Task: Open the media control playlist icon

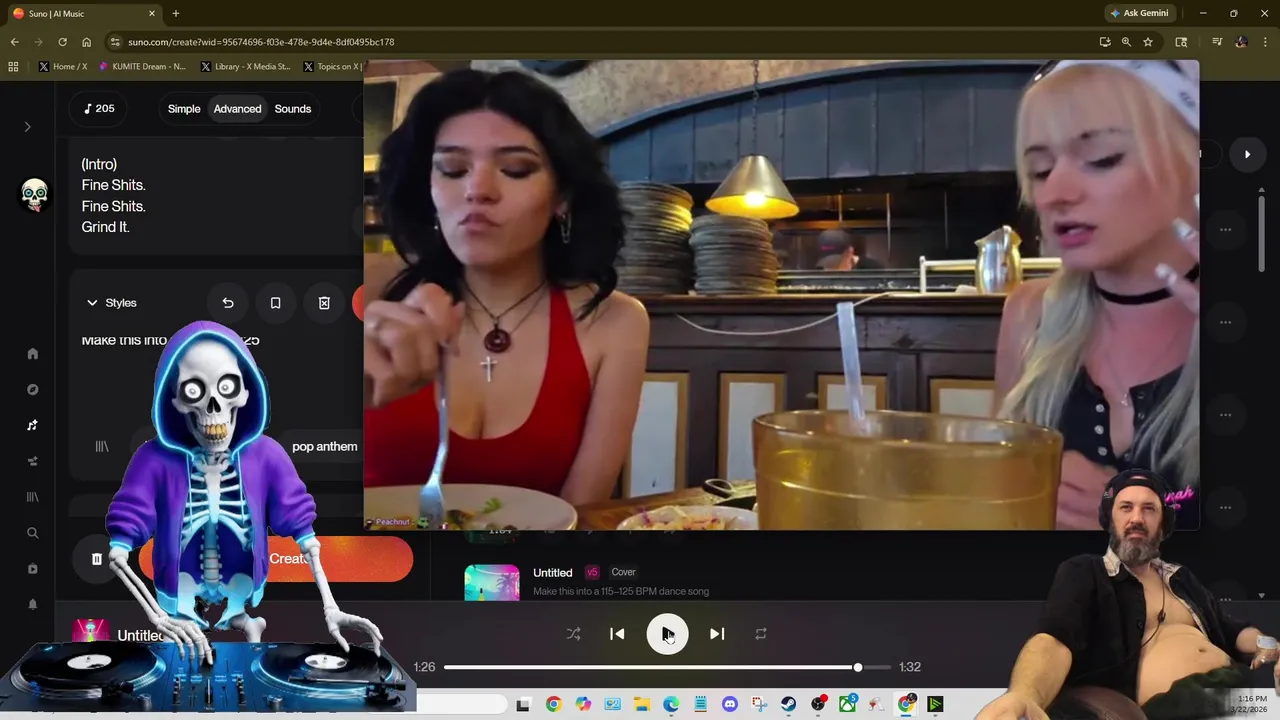Action: pos(1217,42)
